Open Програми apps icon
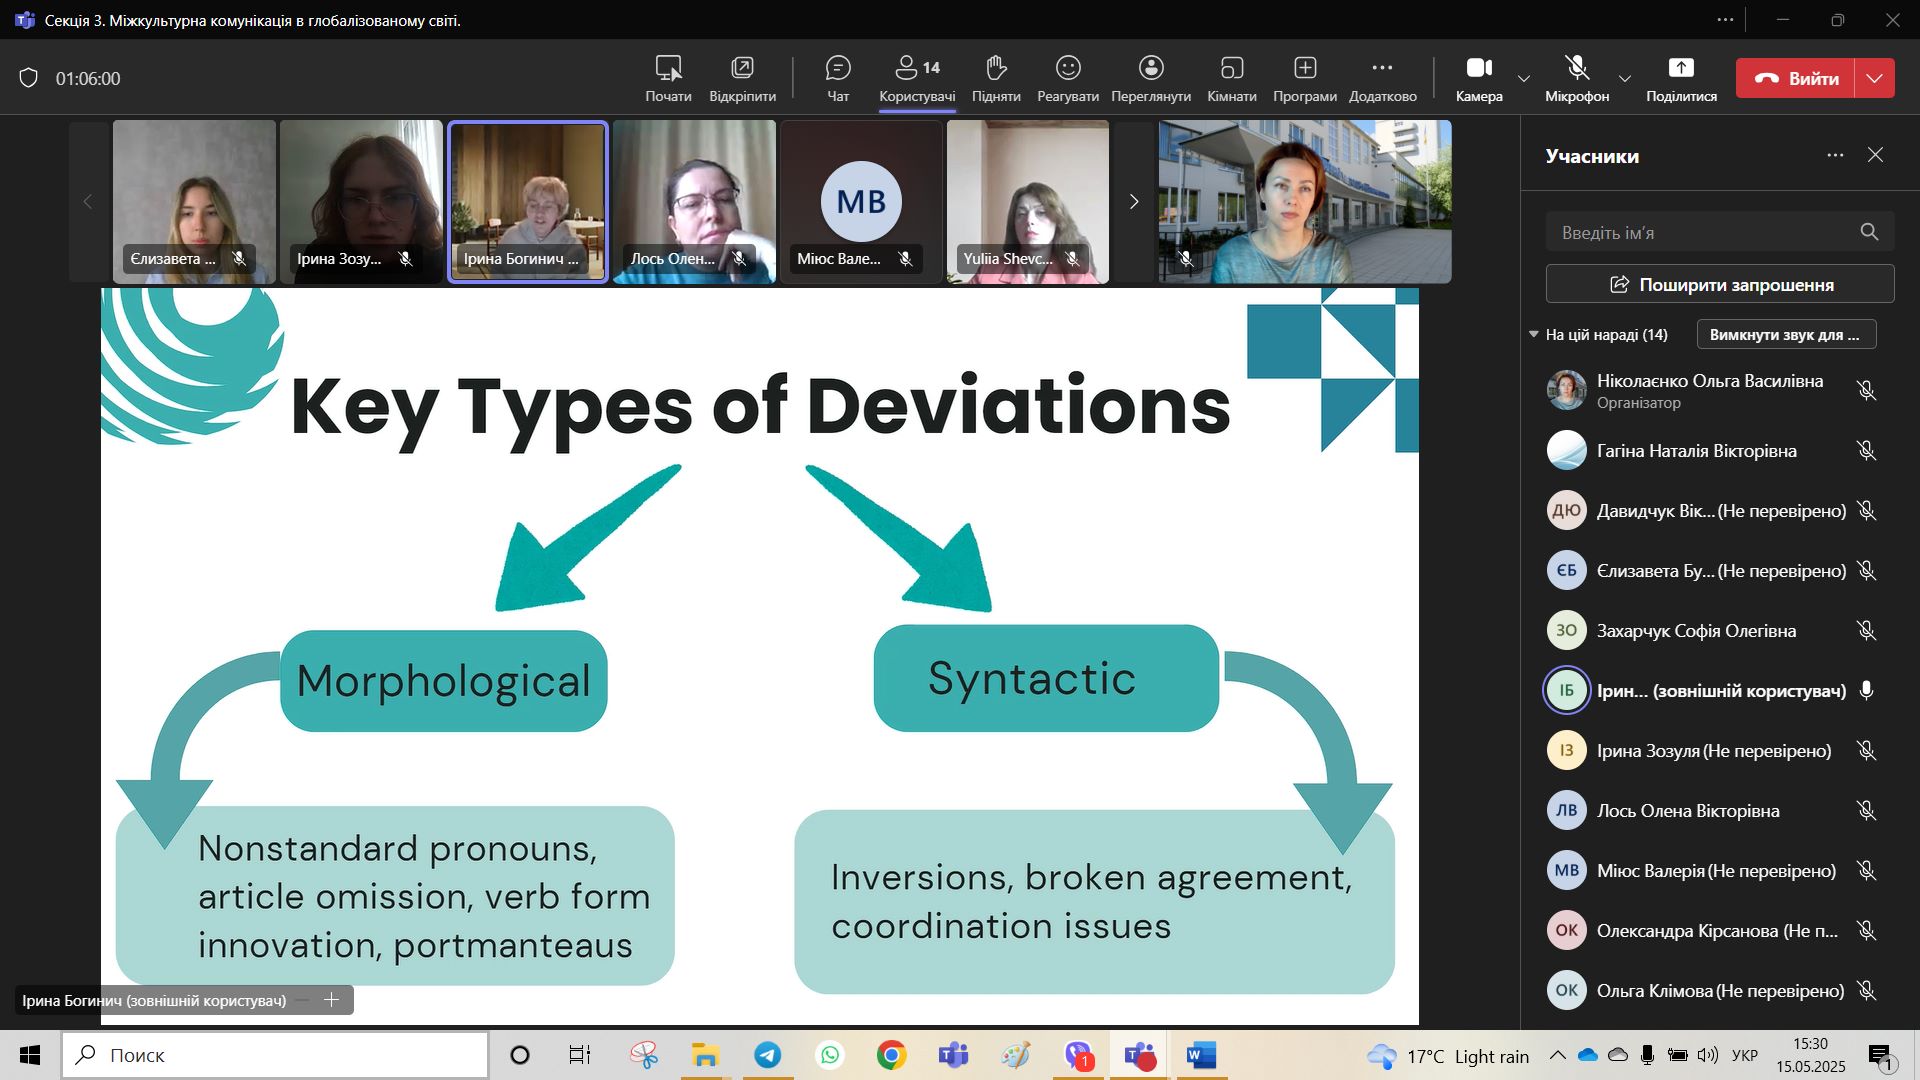This screenshot has width=1920, height=1080. pos(1304,78)
